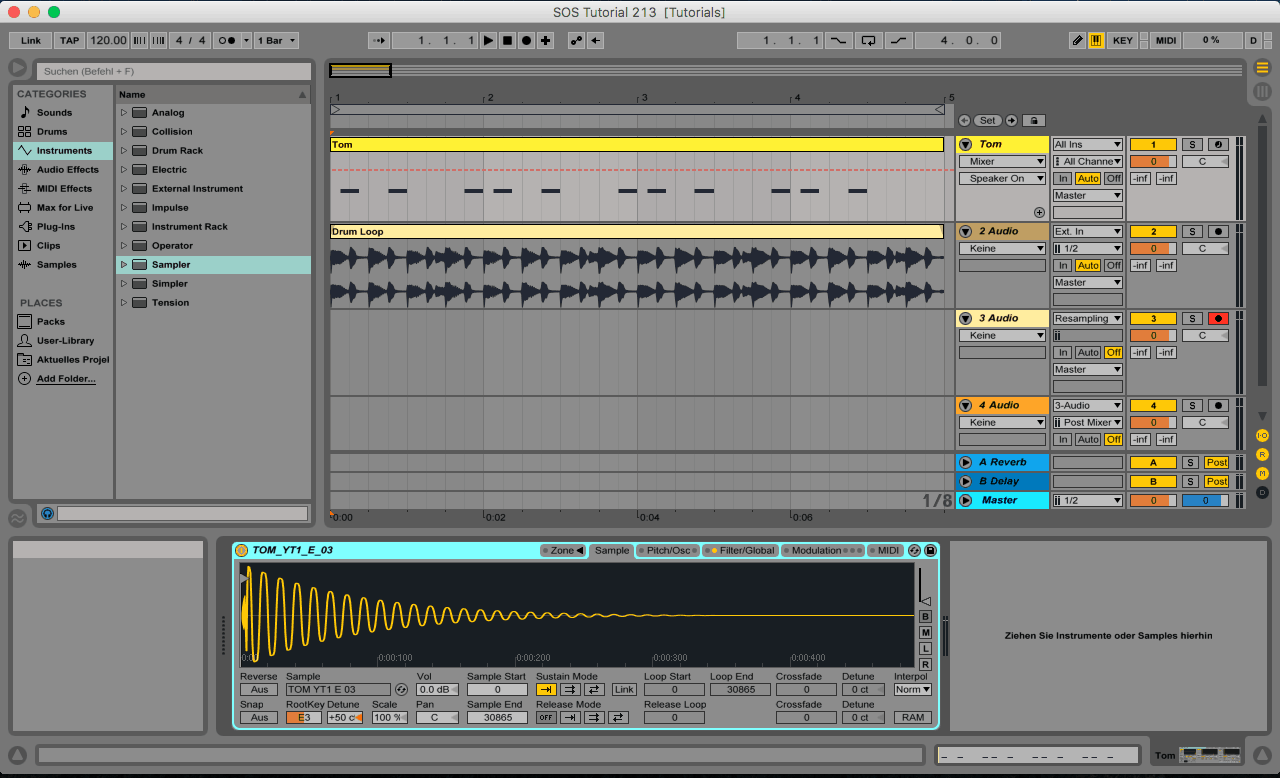Image resolution: width=1280 pixels, height=778 pixels.
Task: Open the Resampling input dropdown on 3 Audio
Action: (1087, 319)
